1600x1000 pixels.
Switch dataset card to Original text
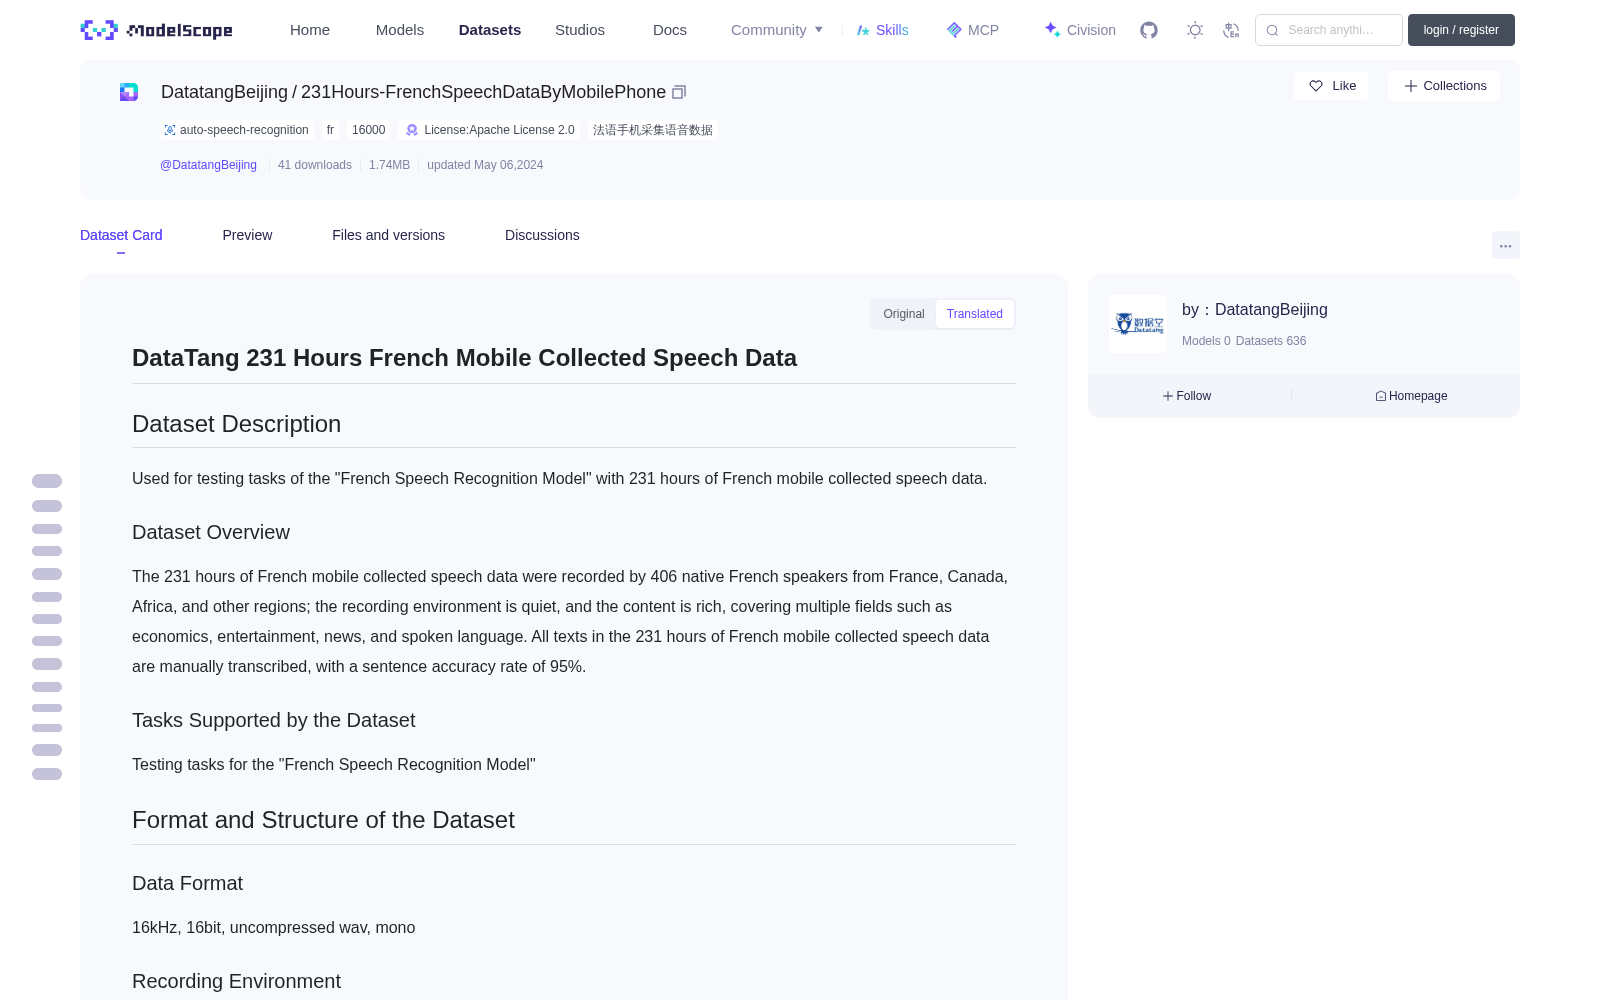click(904, 314)
